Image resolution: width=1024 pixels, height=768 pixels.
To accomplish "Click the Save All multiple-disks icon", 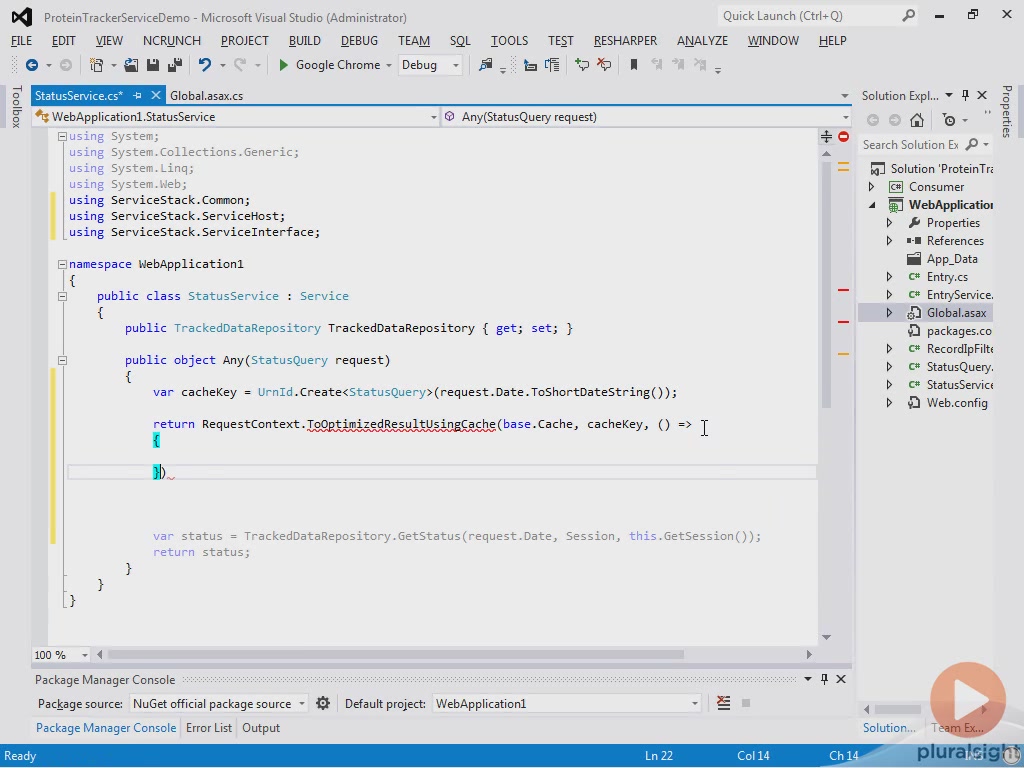I will tap(175, 65).
